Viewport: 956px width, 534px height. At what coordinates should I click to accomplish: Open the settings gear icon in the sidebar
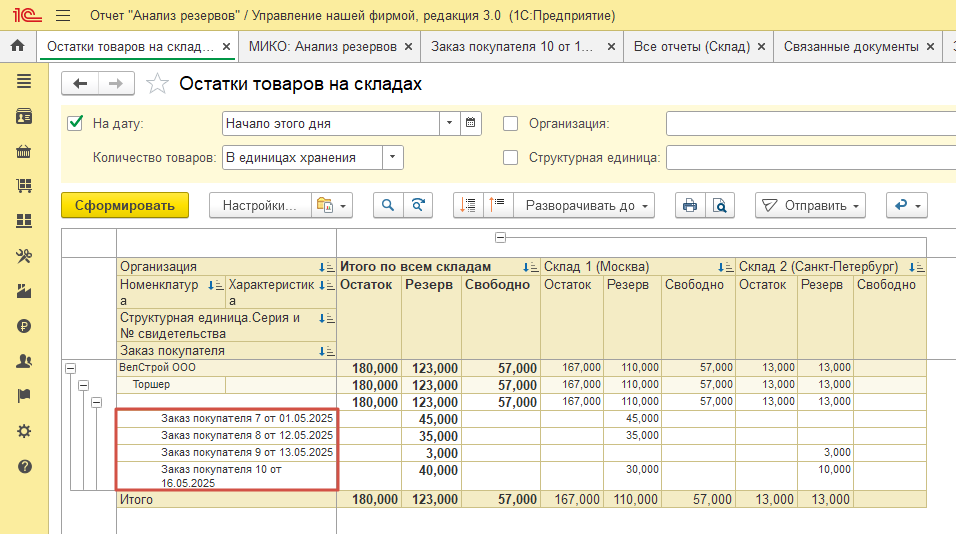[24, 431]
